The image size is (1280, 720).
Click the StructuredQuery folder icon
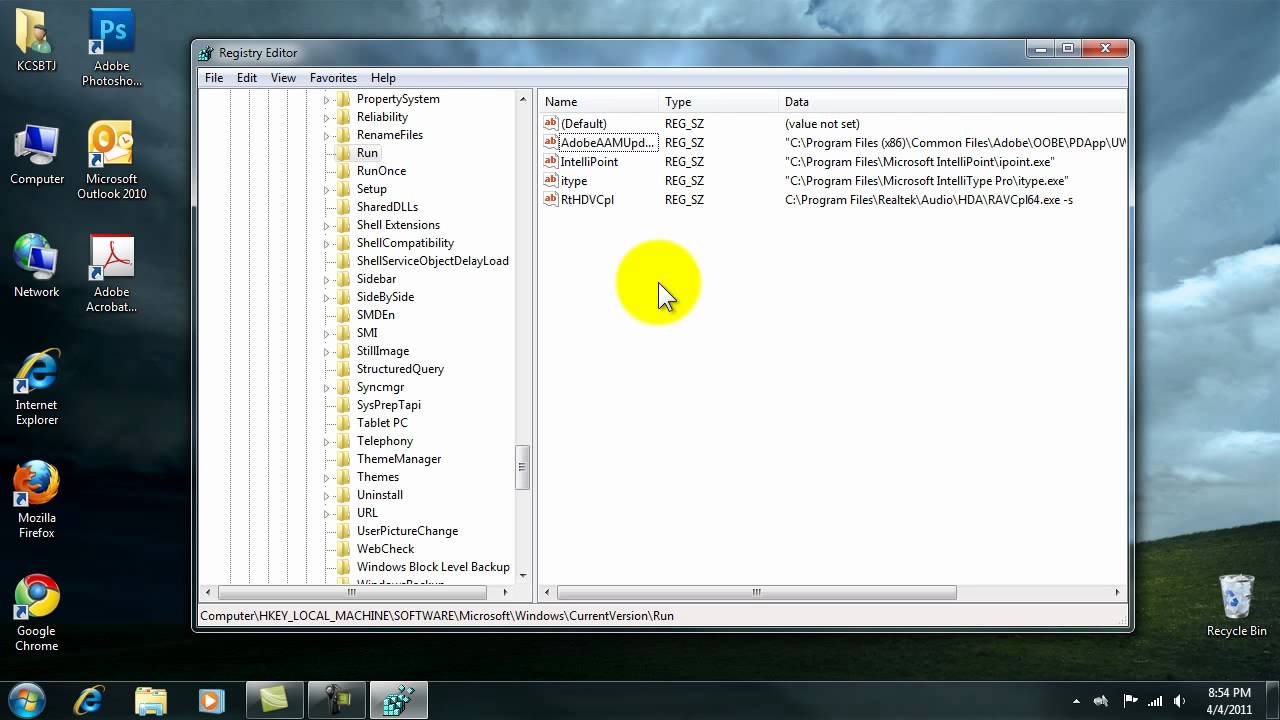[343, 369]
